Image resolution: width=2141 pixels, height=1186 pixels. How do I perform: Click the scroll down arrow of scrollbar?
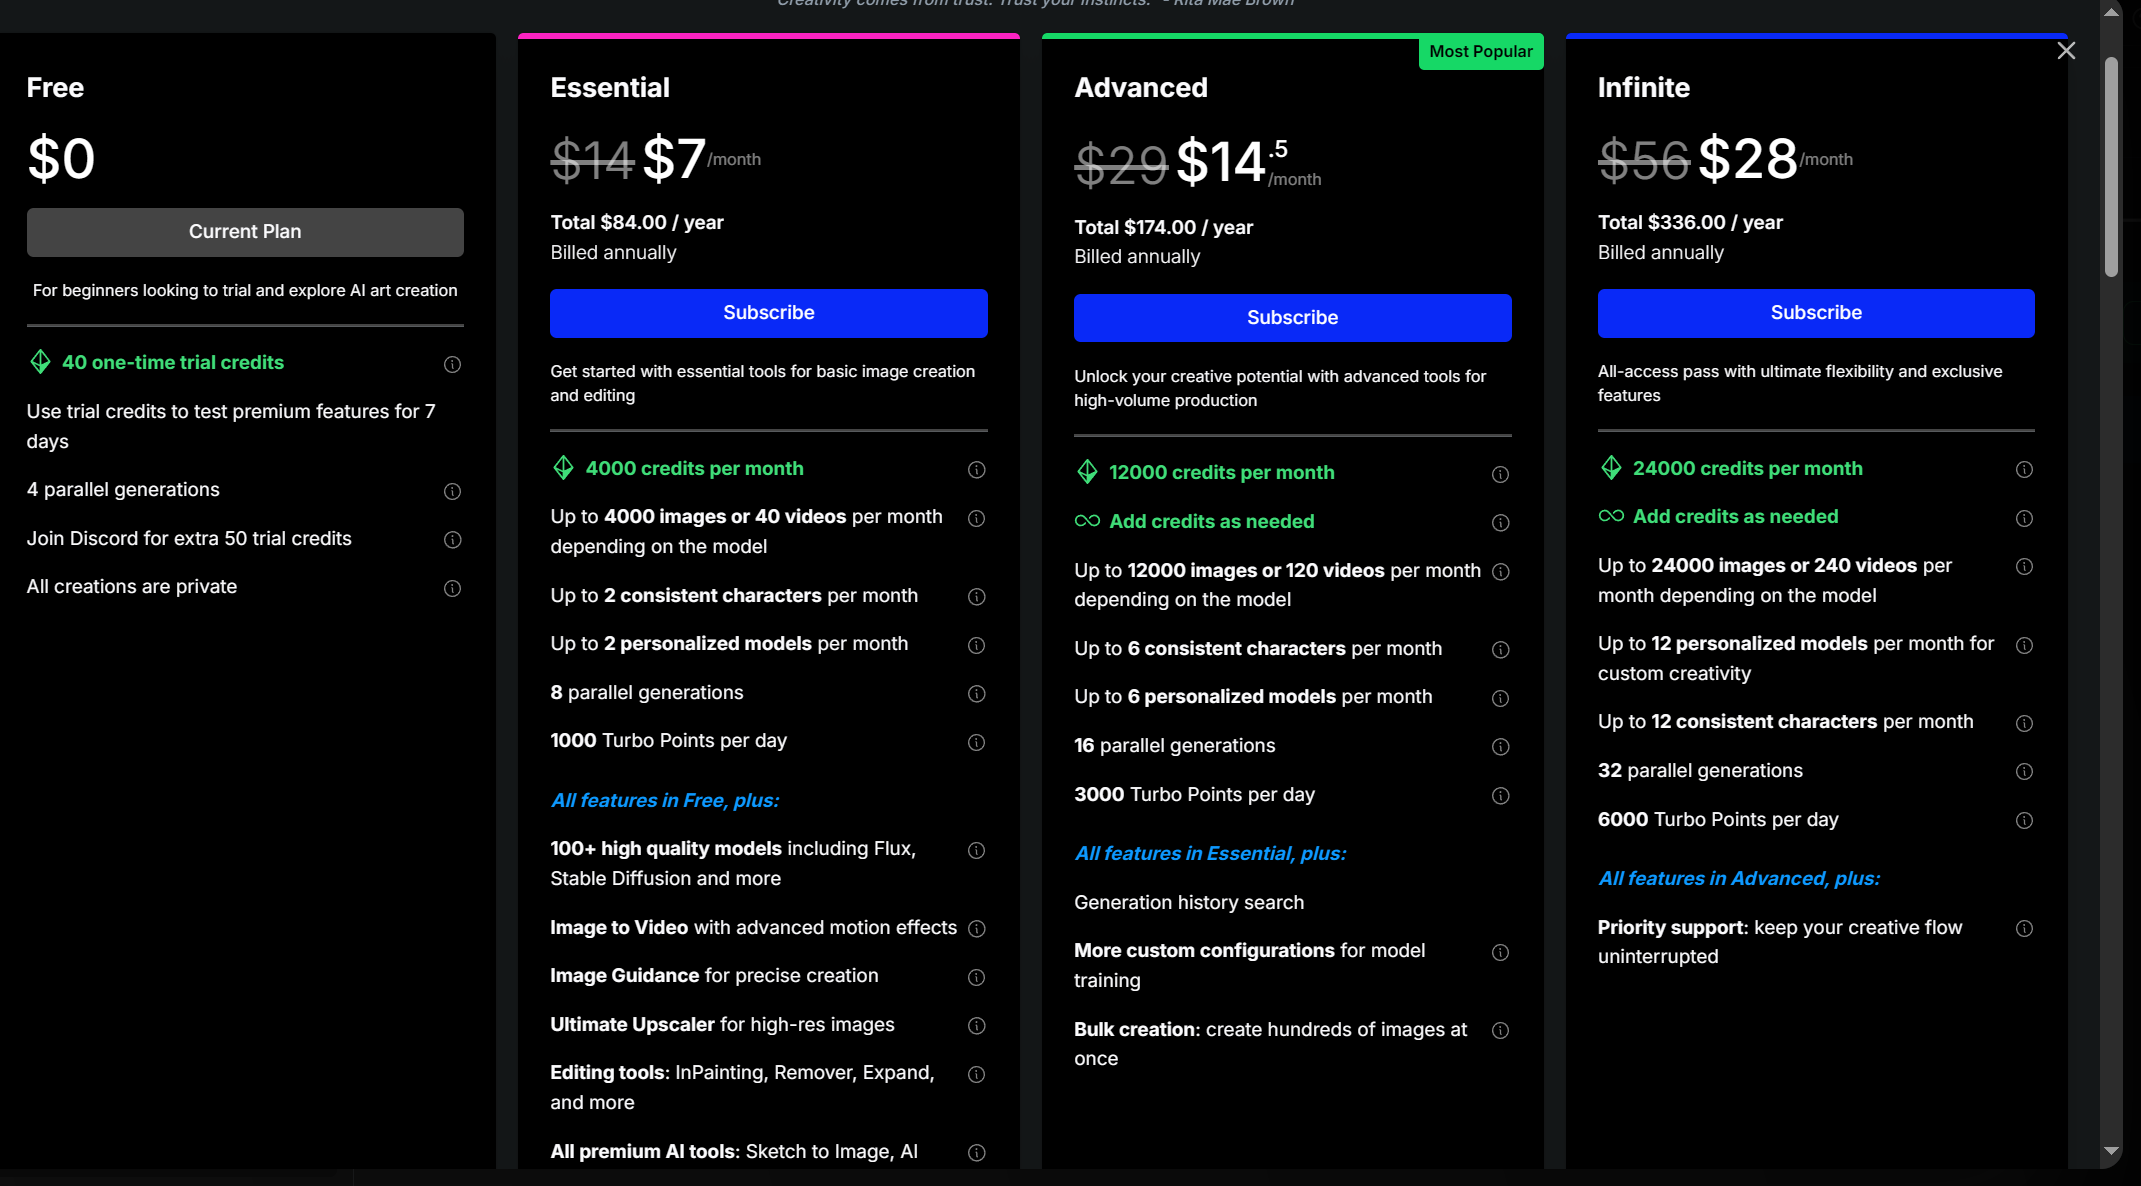click(x=2111, y=1151)
